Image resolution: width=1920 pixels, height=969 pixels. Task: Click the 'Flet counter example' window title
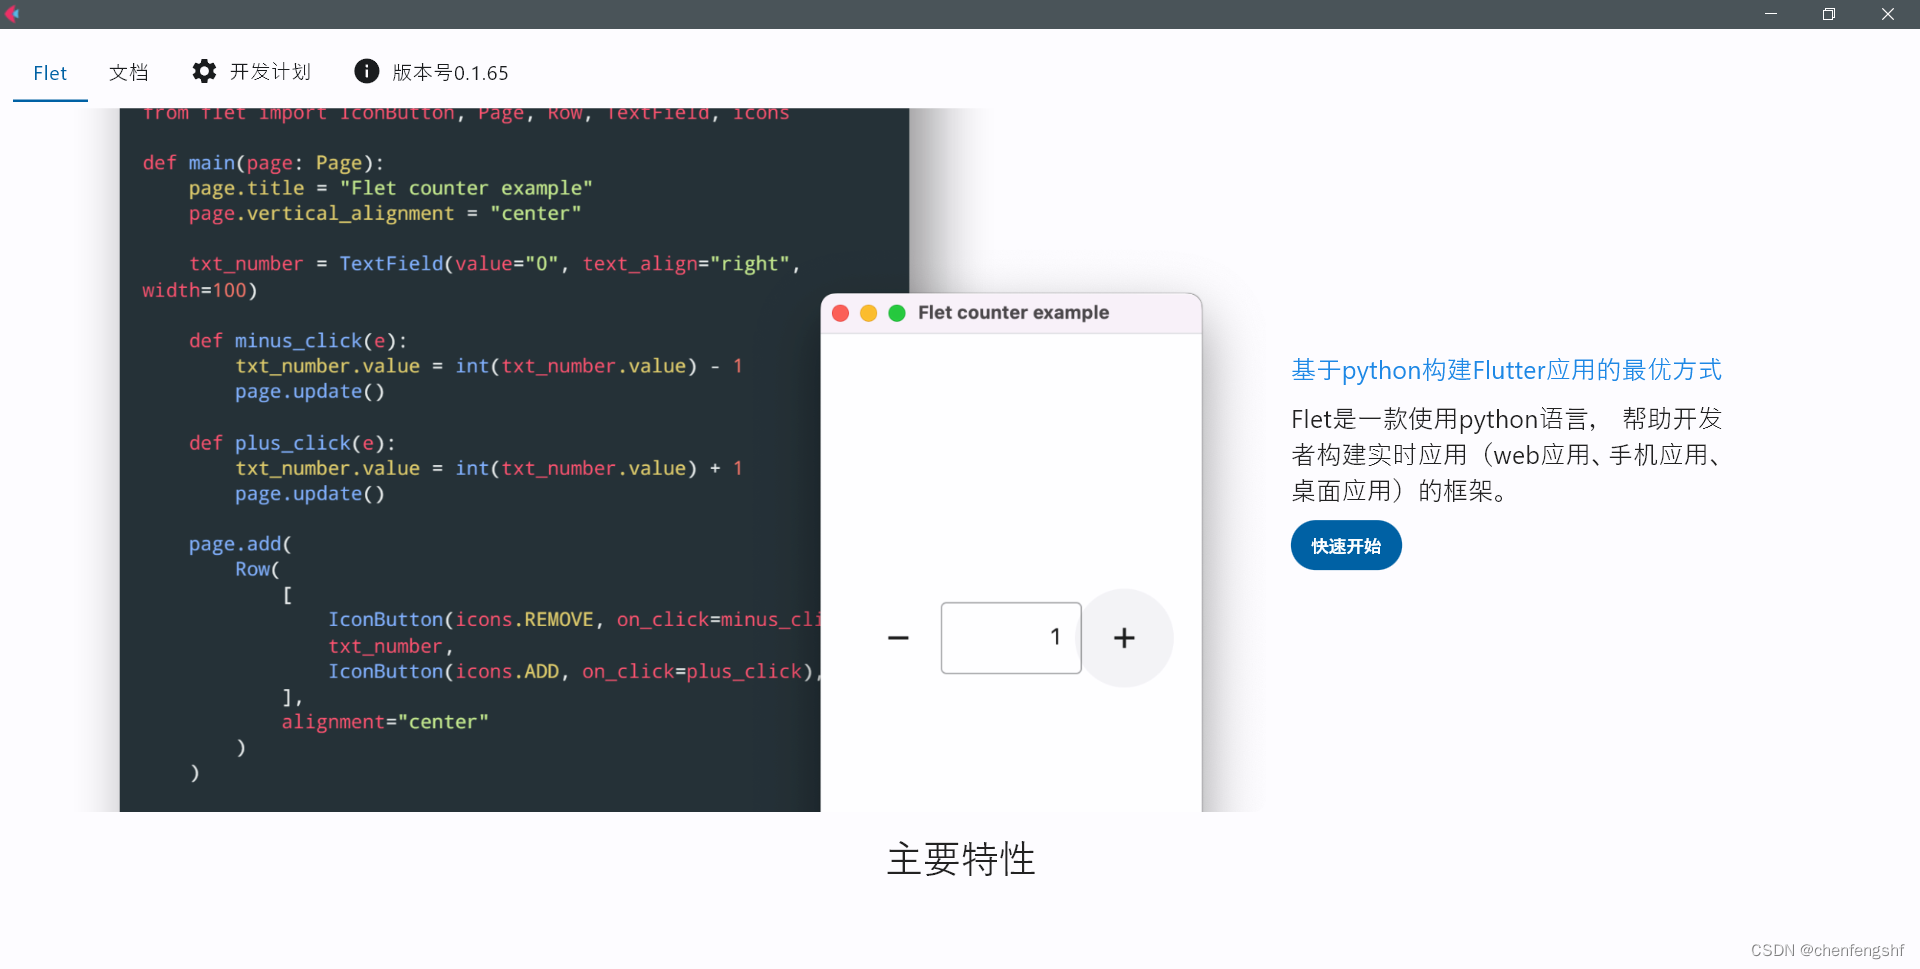(1013, 313)
